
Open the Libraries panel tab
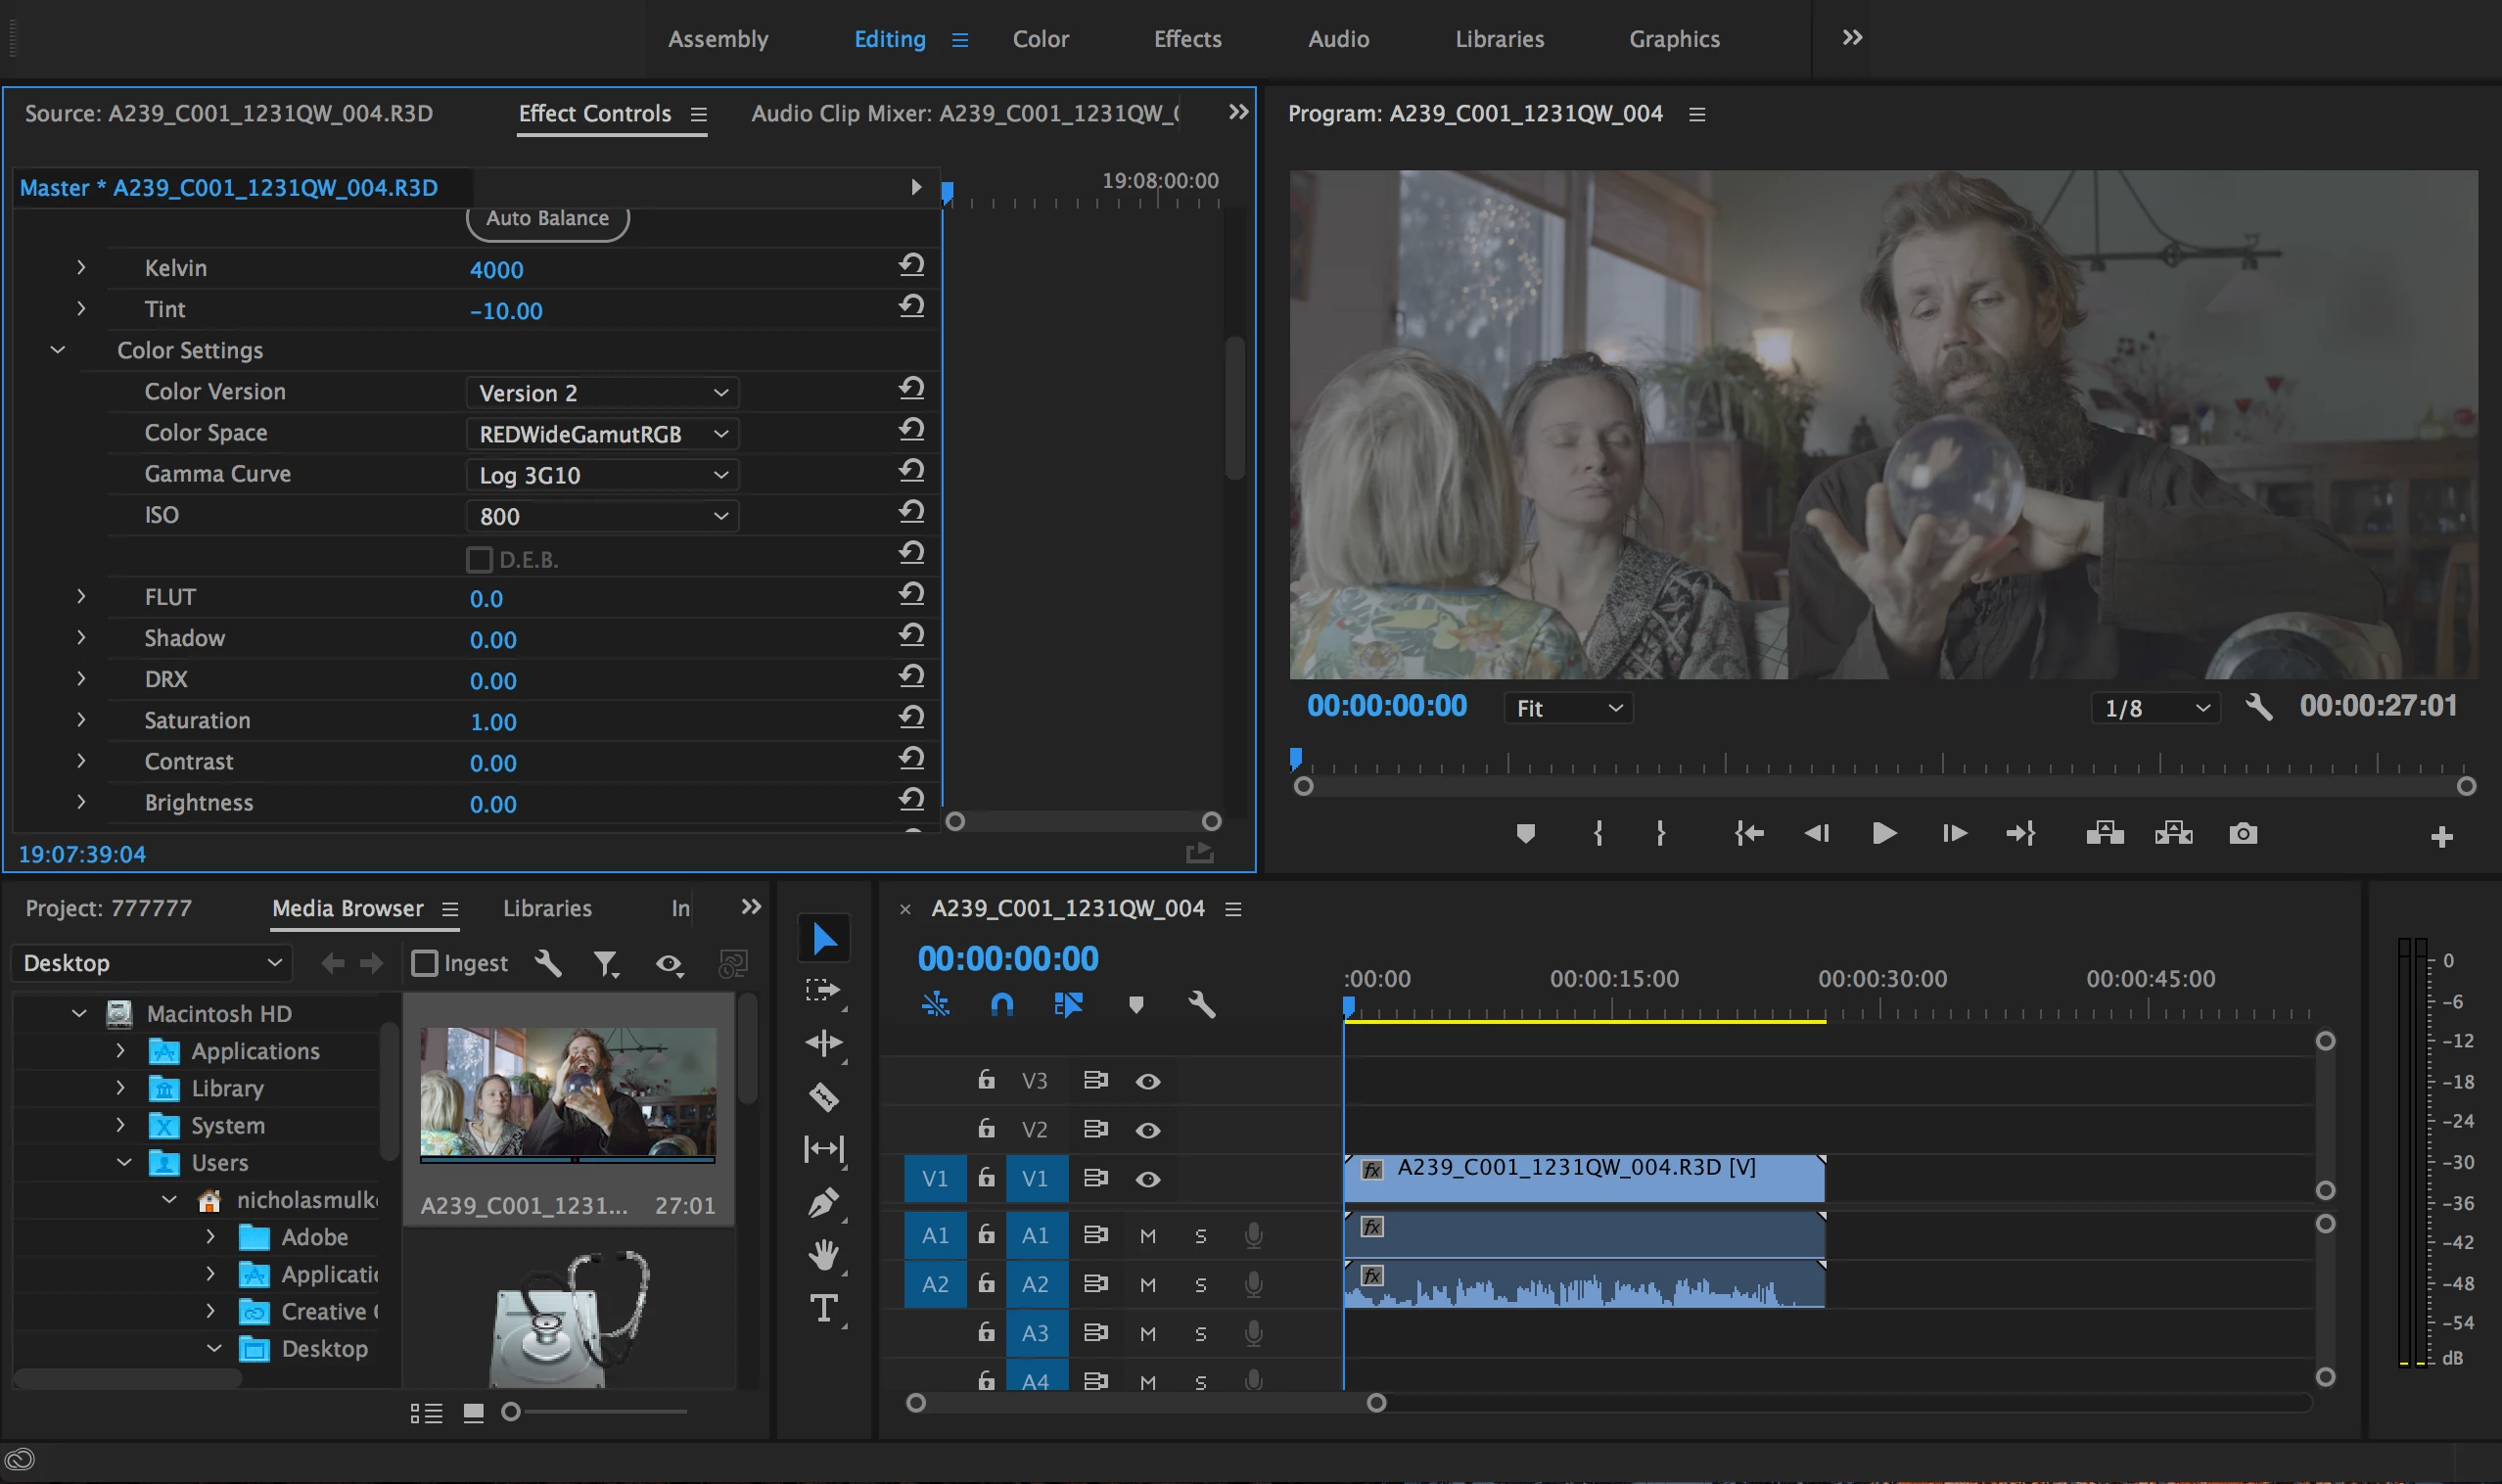546,908
